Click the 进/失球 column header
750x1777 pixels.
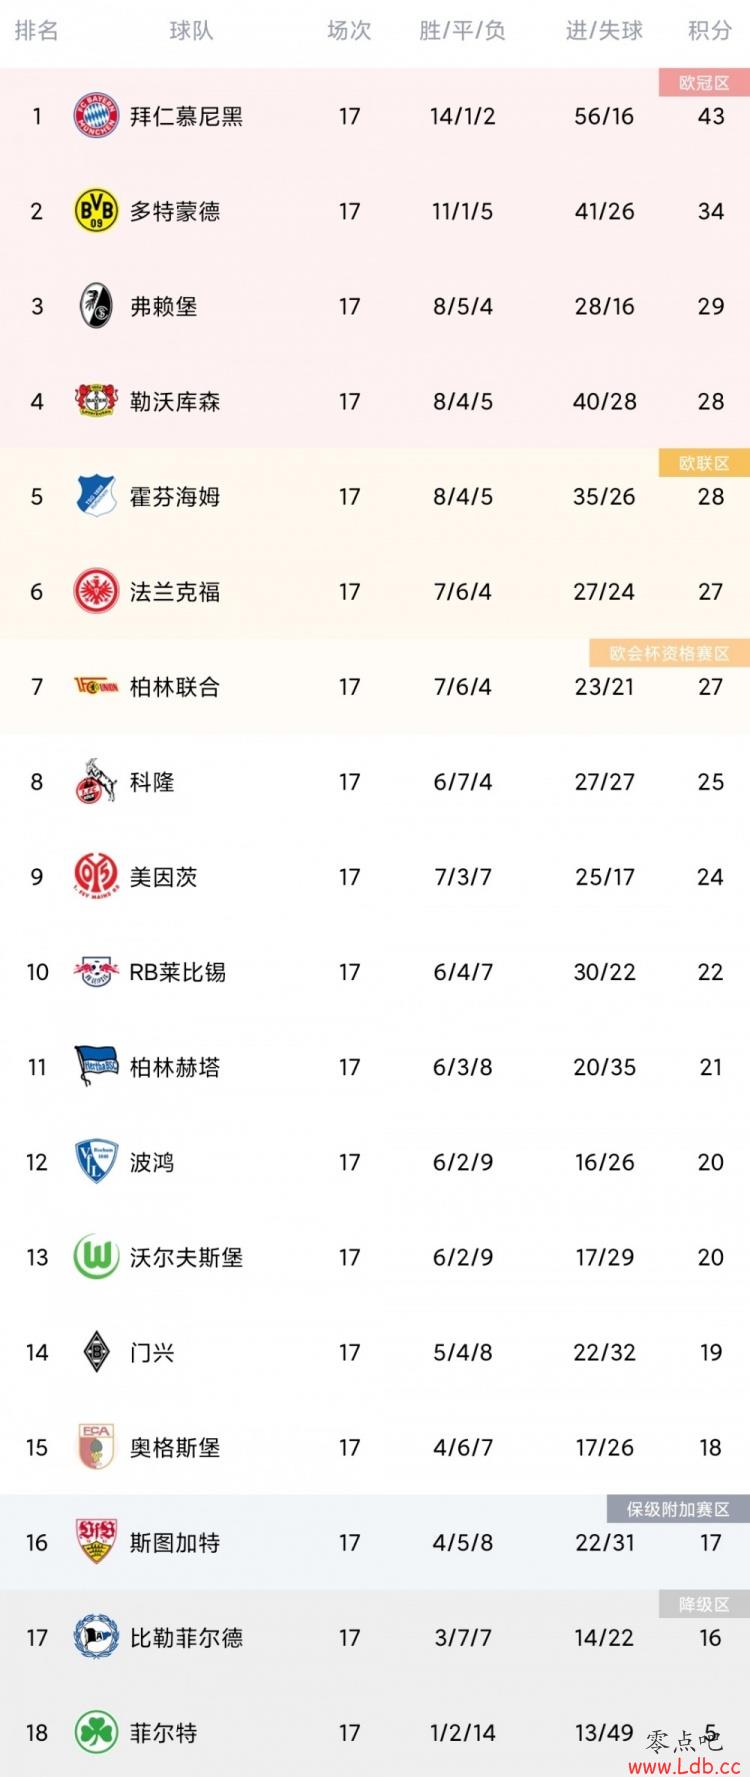coord(604,31)
